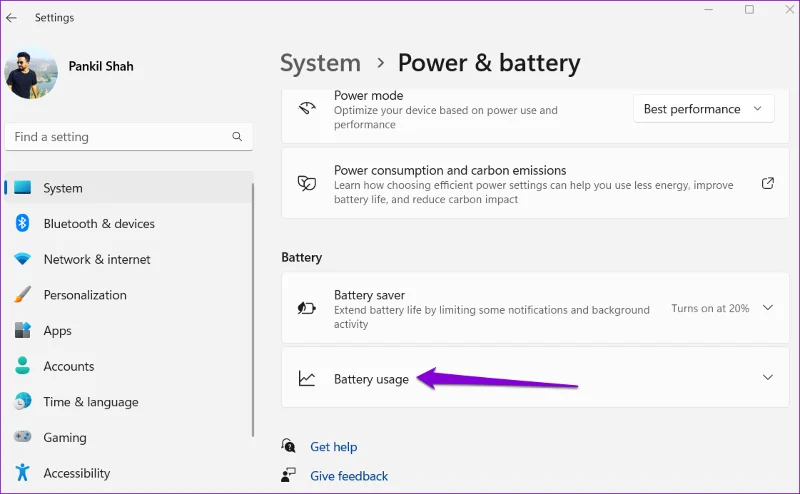This screenshot has width=800, height=494.
Task: Open Pankil Shah profile picture
Action: pyautogui.click(x=31, y=74)
